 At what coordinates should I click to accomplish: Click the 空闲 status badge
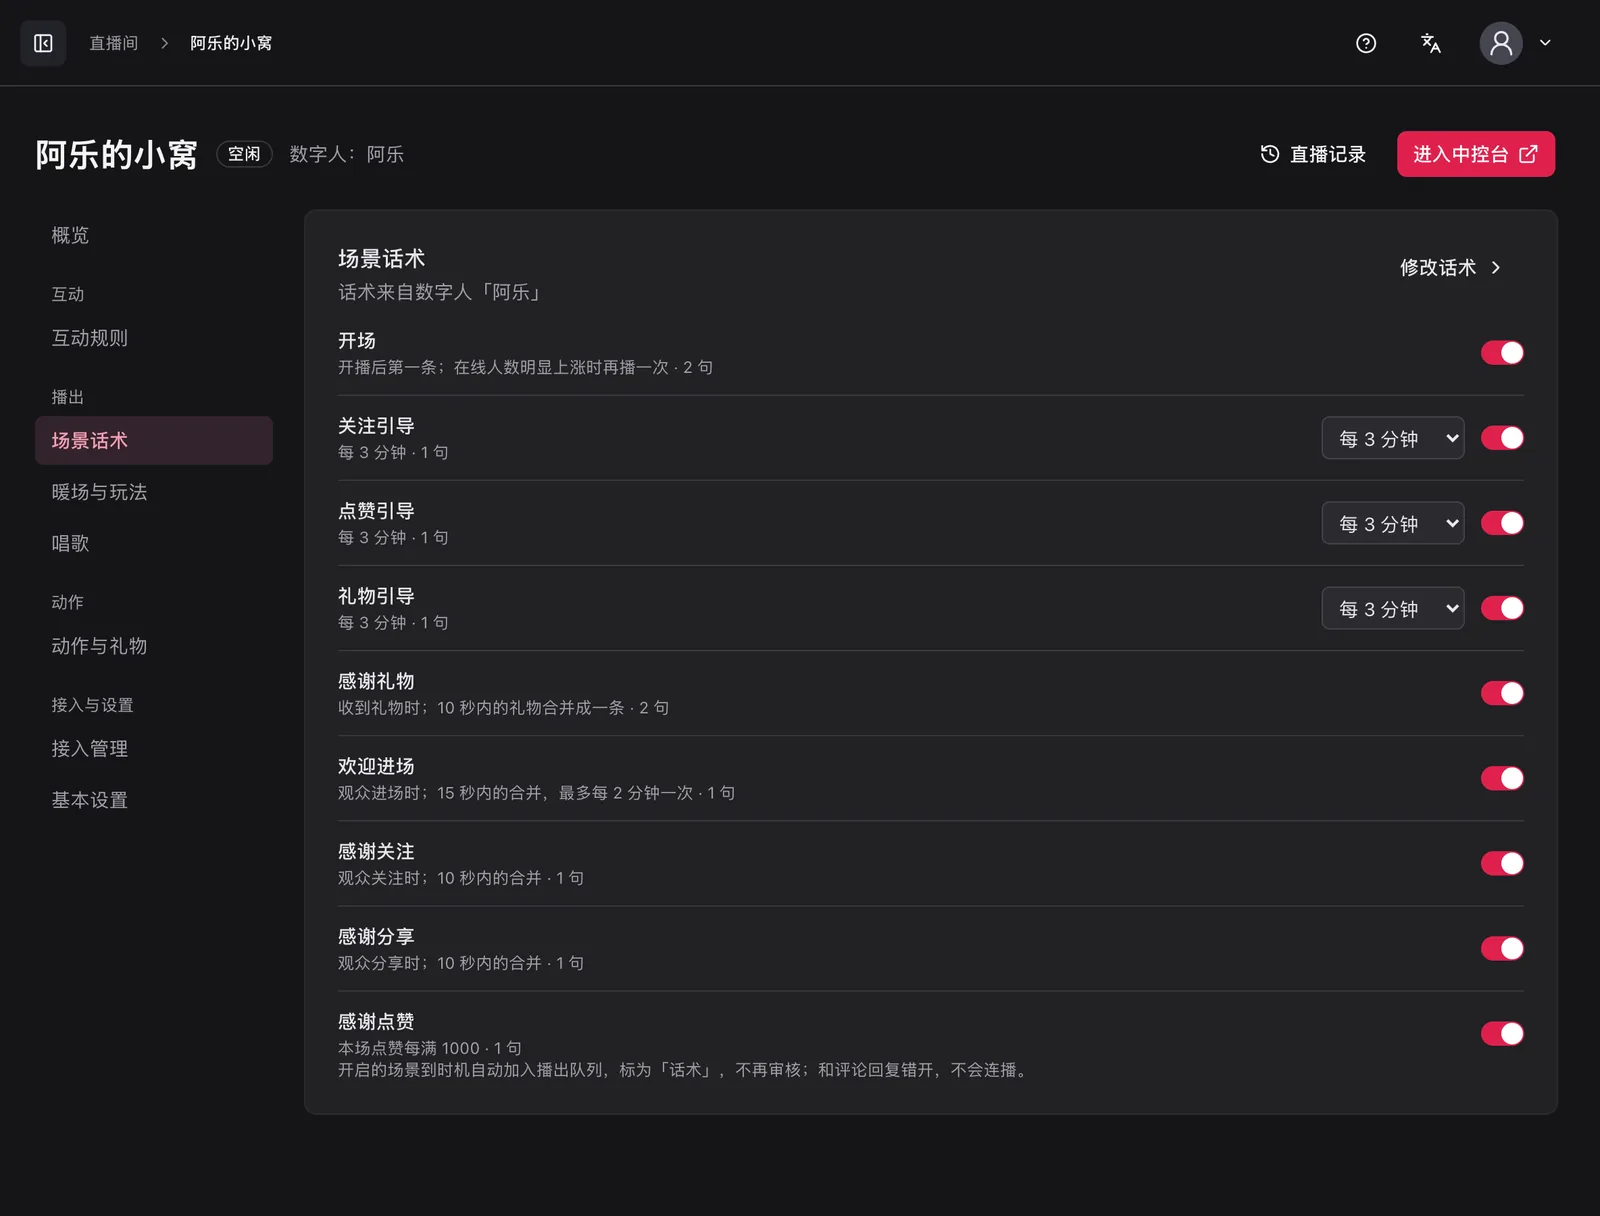tap(244, 154)
